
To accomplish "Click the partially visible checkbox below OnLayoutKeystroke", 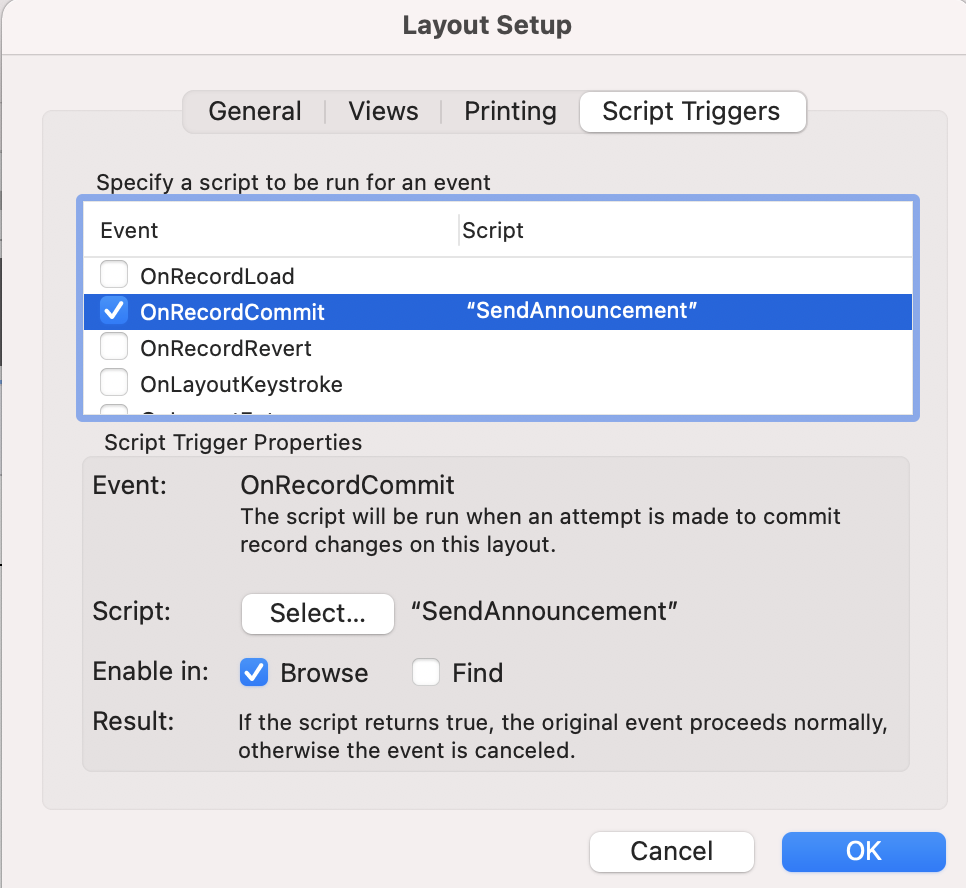I will (x=114, y=410).
